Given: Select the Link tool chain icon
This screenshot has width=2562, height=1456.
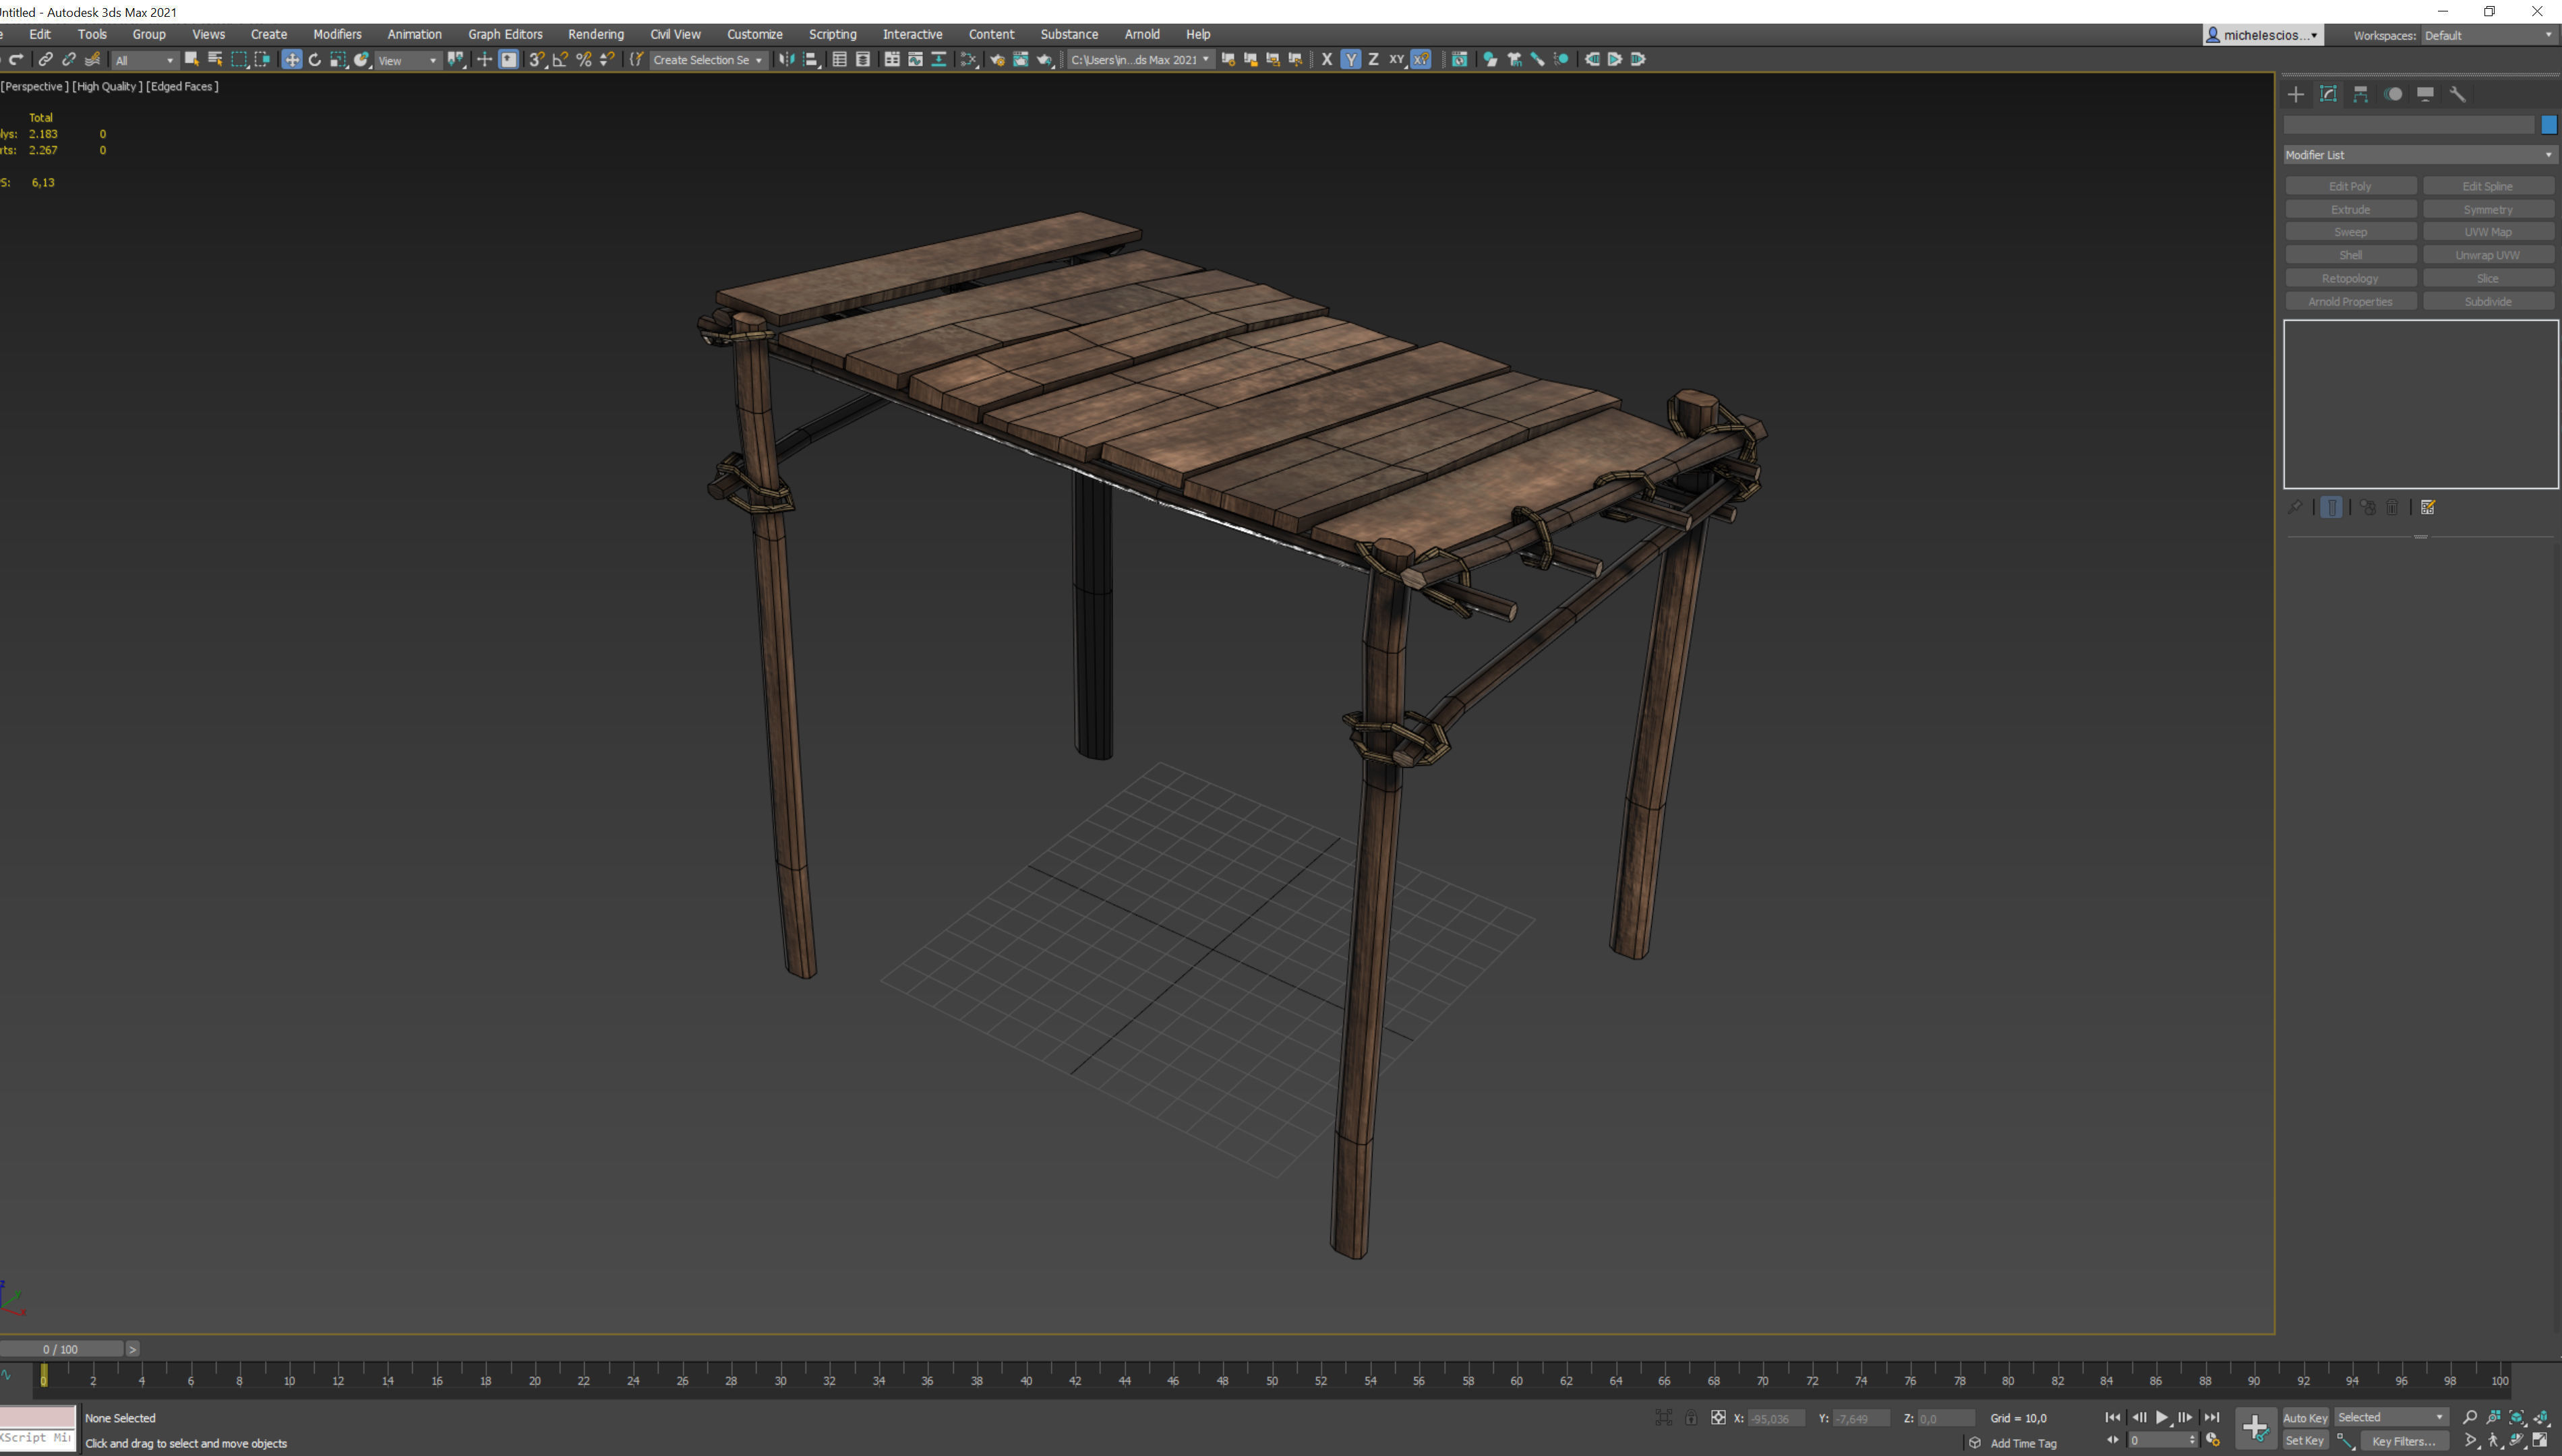Looking at the screenshot, I should point(45,60).
